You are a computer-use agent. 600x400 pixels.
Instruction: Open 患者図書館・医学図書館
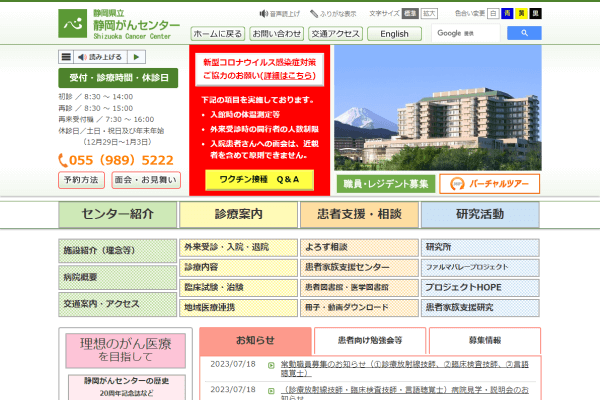[359, 287]
